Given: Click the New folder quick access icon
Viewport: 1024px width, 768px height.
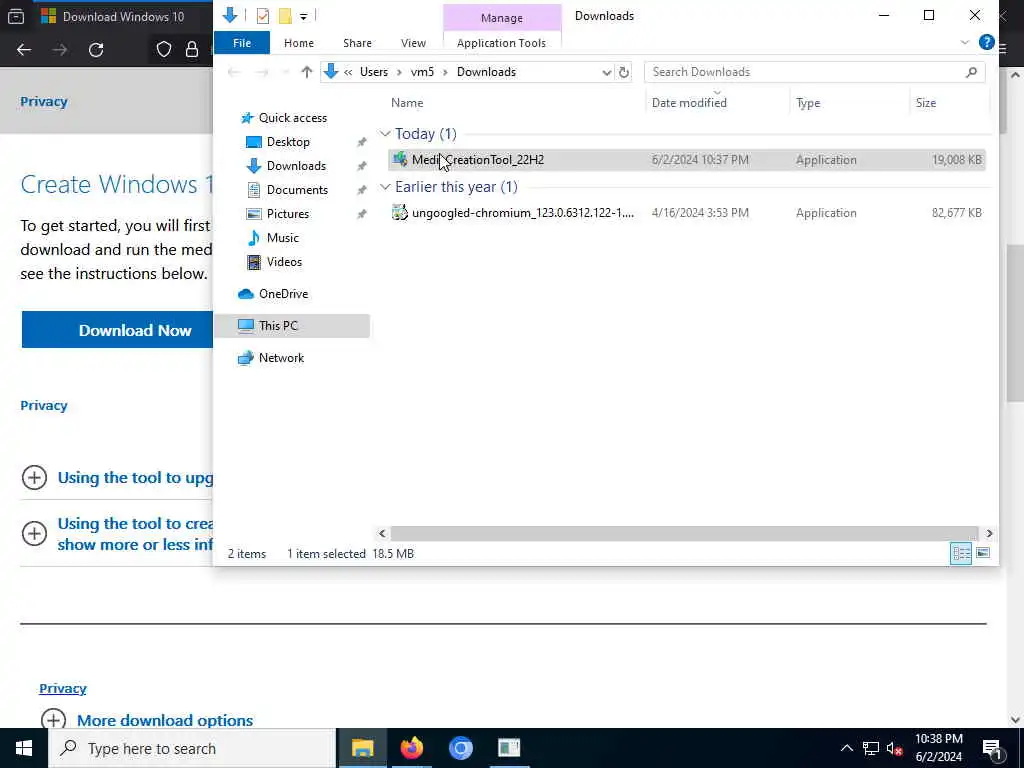Looking at the screenshot, I should click(285, 16).
